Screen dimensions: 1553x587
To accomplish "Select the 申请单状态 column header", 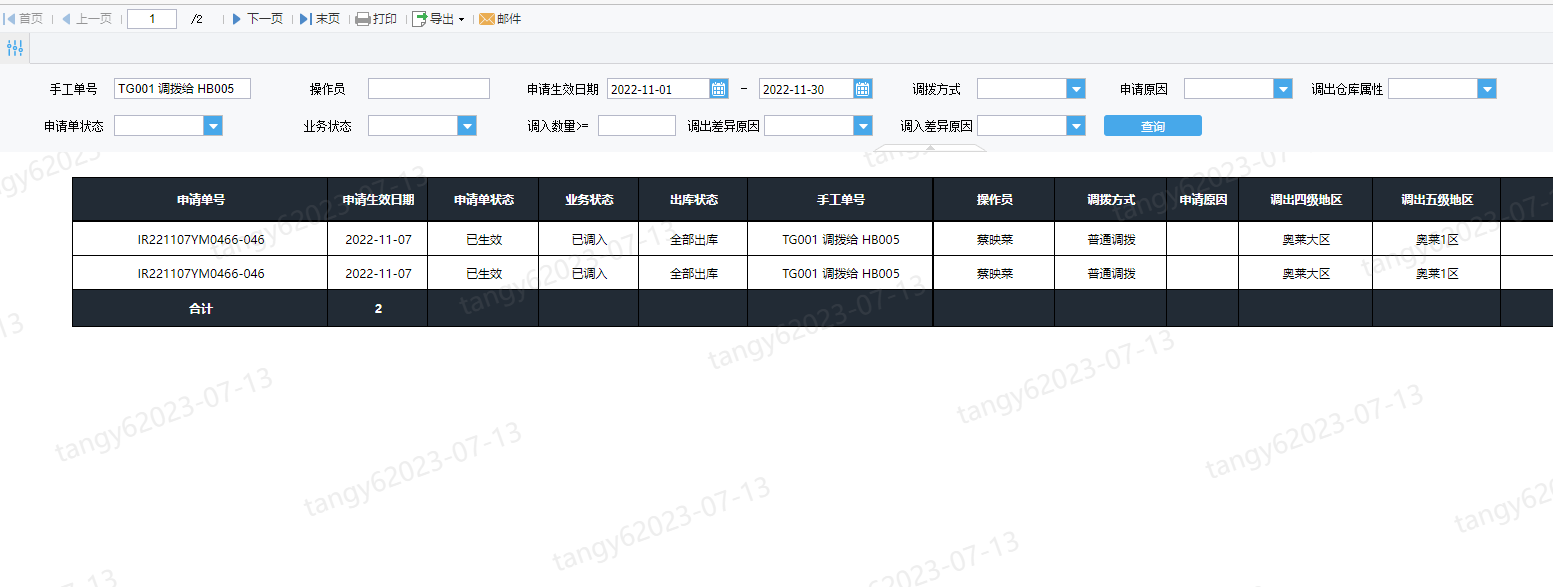I will [x=484, y=199].
